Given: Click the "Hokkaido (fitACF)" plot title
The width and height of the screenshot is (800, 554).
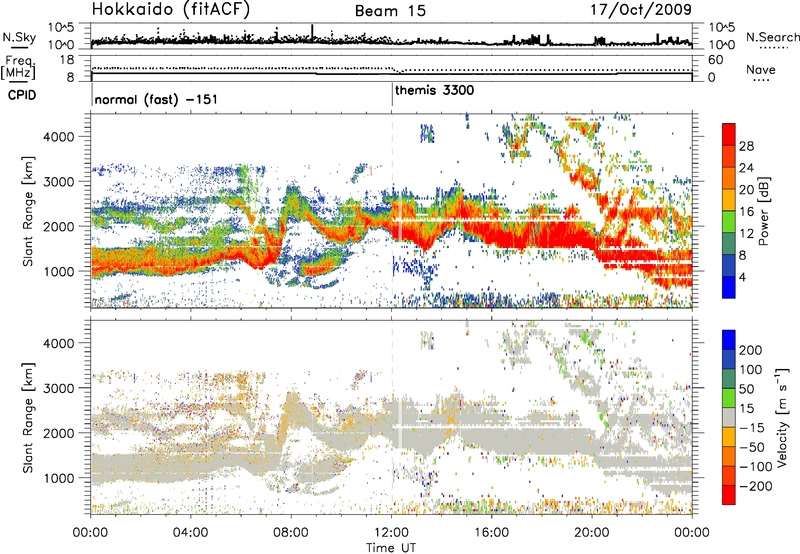Looking at the screenshot, I should click(170, 10).
